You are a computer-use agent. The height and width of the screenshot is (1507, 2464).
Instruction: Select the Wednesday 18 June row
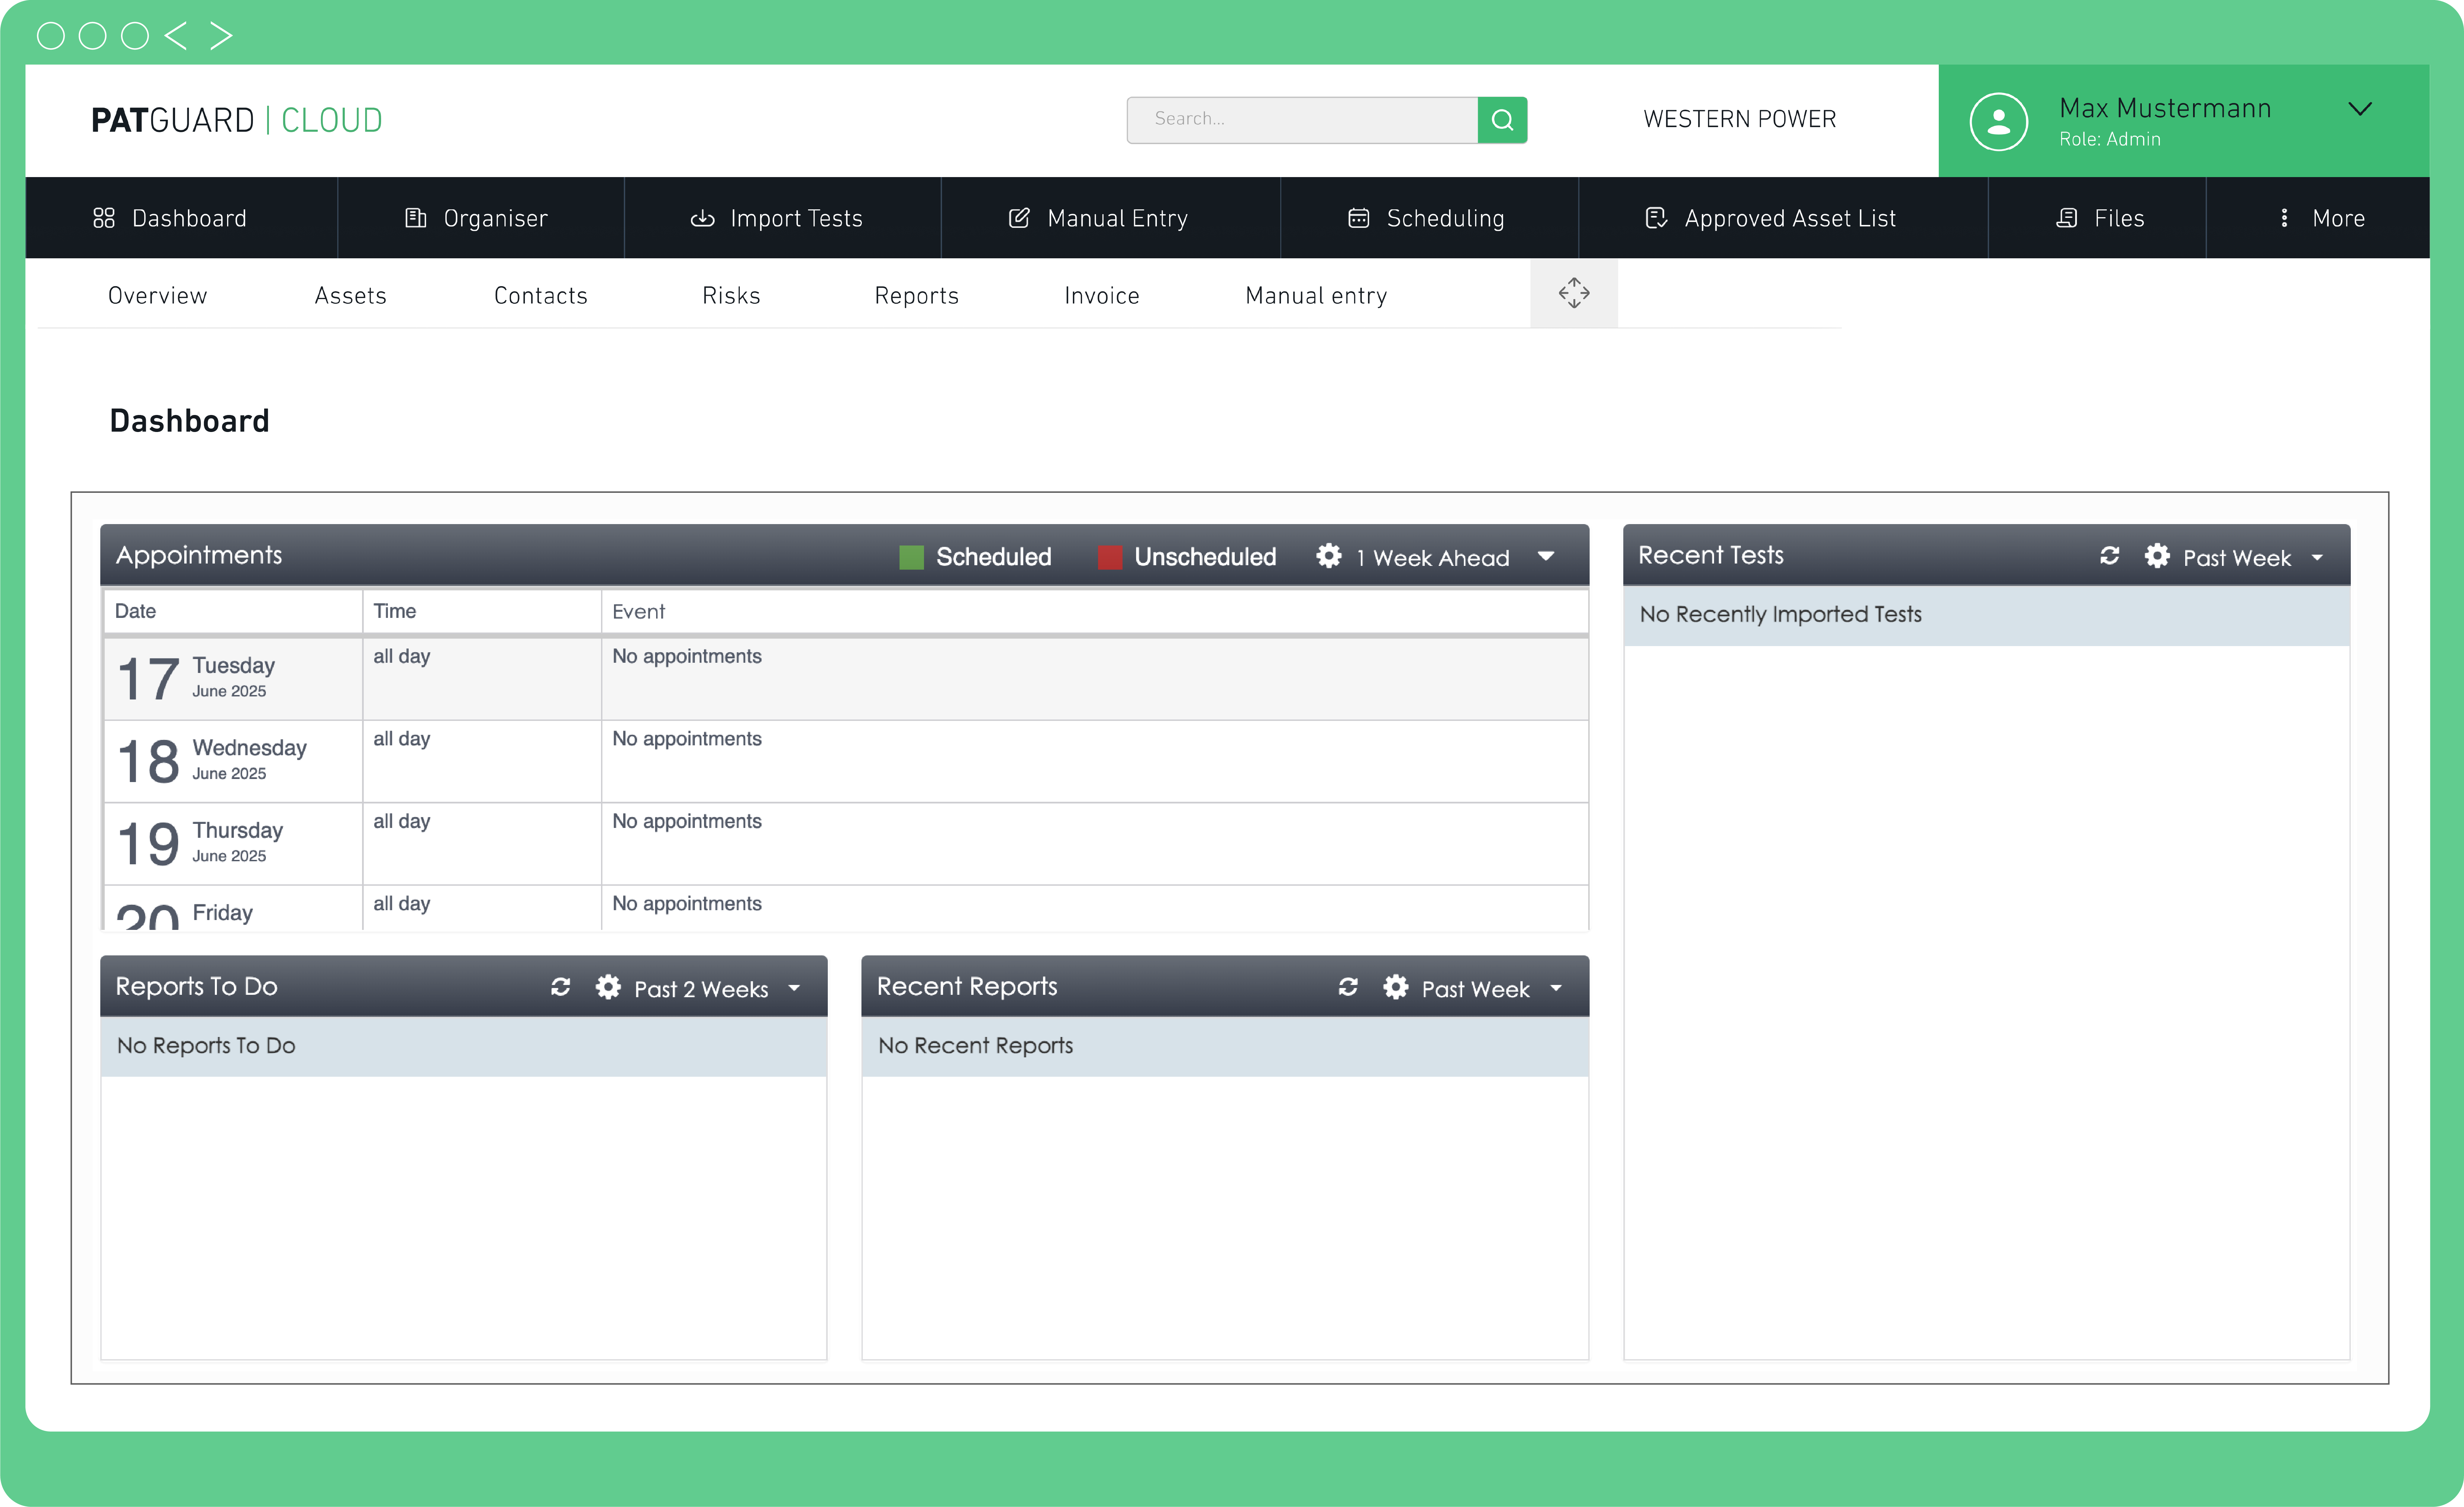pyautogui.click(x=846, y=761)
